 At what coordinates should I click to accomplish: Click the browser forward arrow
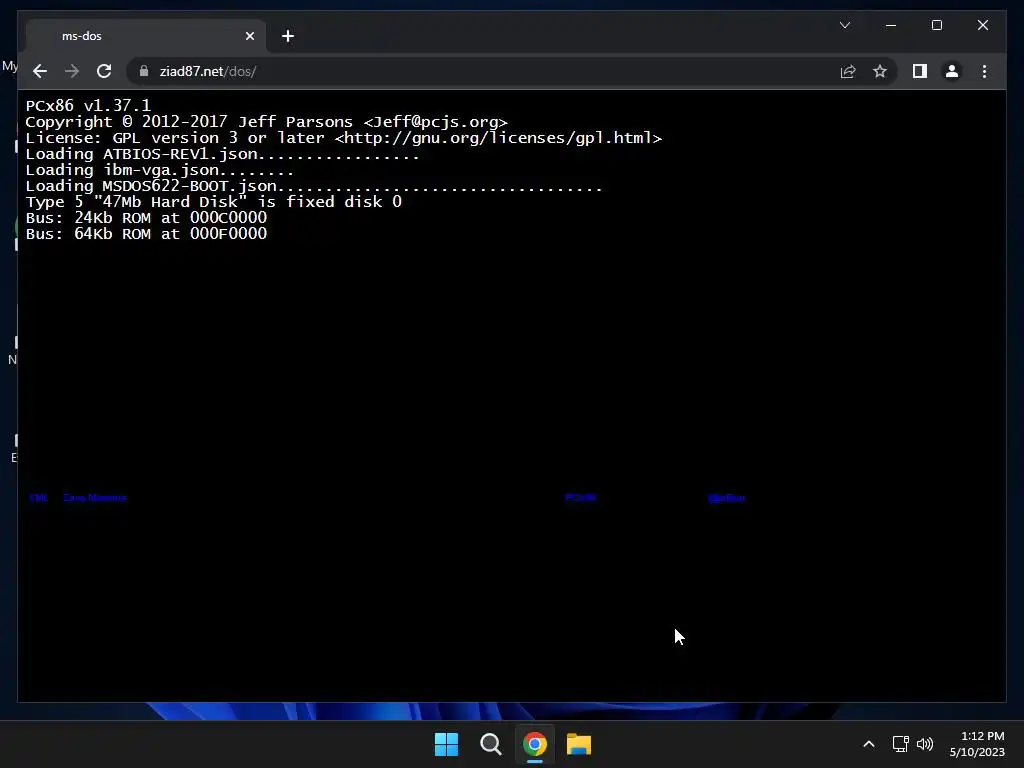point(72,71)
